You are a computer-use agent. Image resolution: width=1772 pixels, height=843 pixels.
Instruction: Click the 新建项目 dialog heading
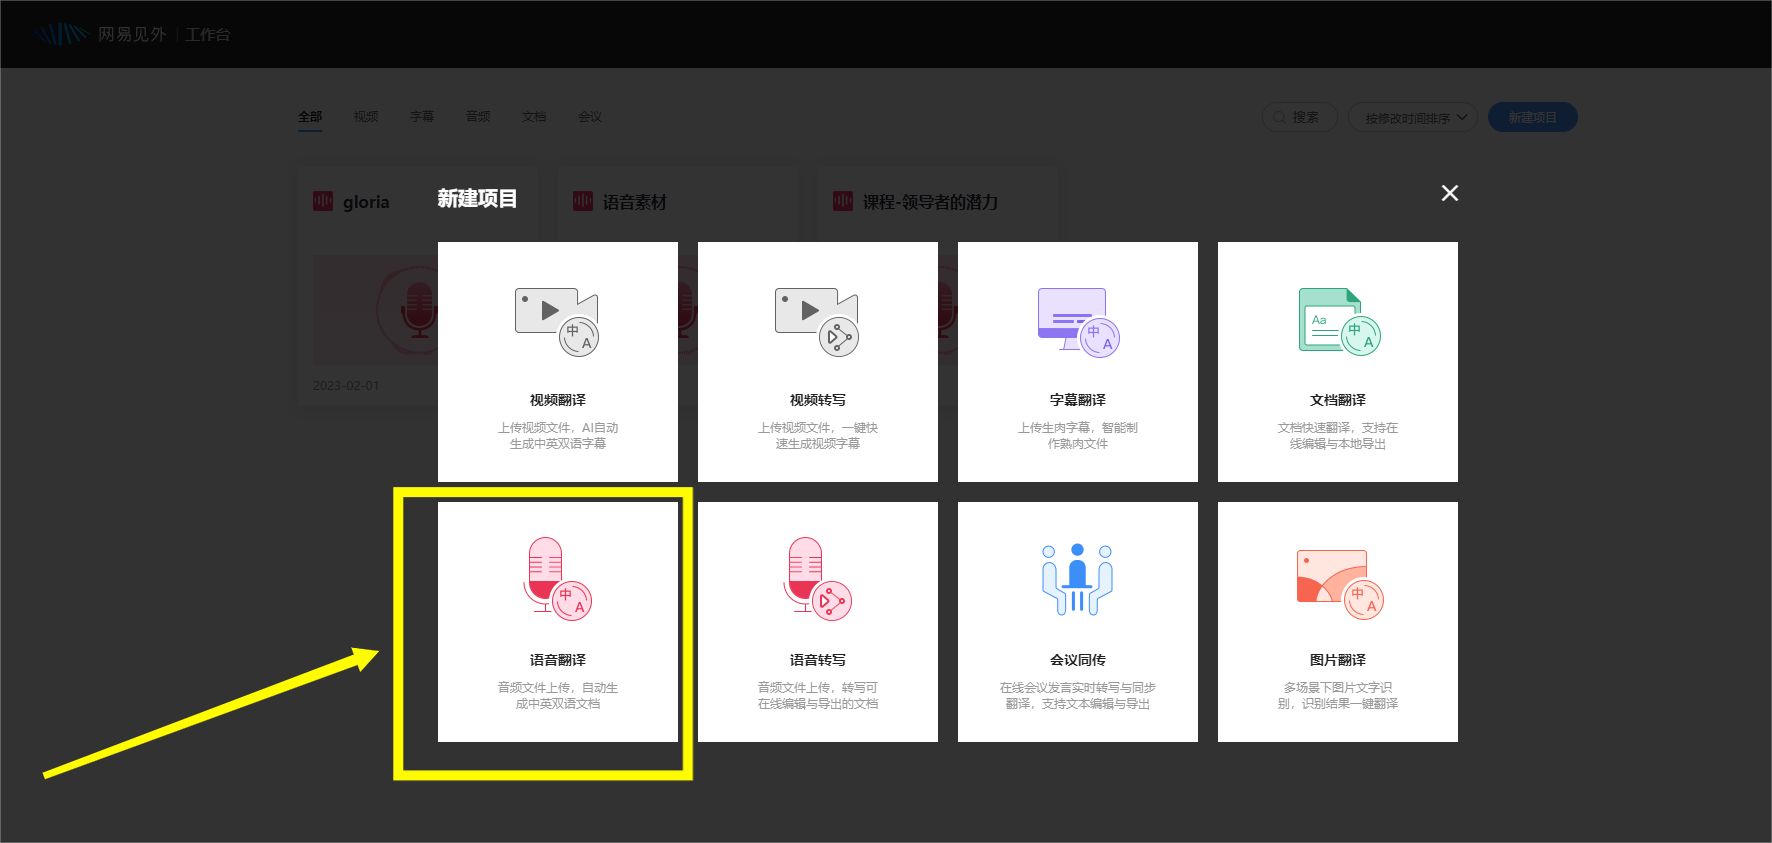(477, 198)
